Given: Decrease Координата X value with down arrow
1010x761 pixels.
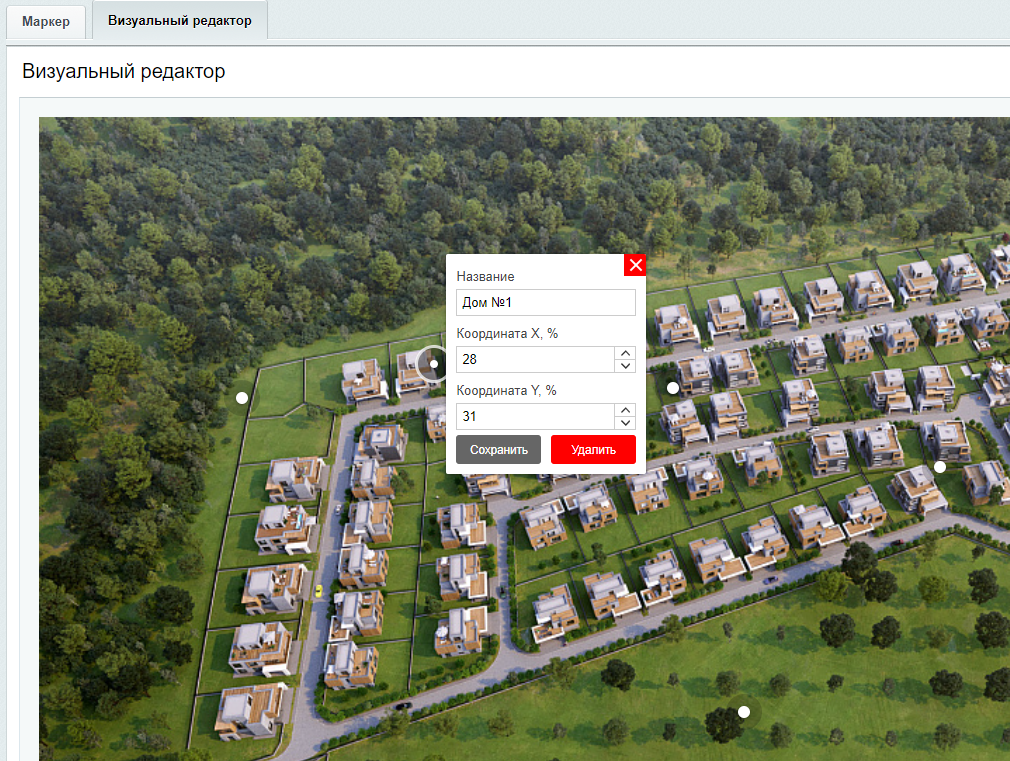Looking at the screenshot, I should coord(625,366).
